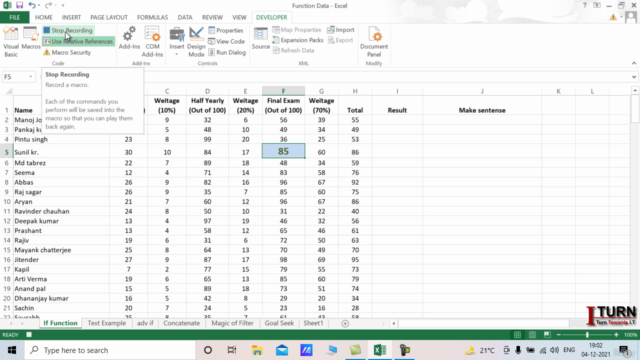Open Mail app from taskbar
The width and height of the screenshot is (640, 360).
[282, 350]
